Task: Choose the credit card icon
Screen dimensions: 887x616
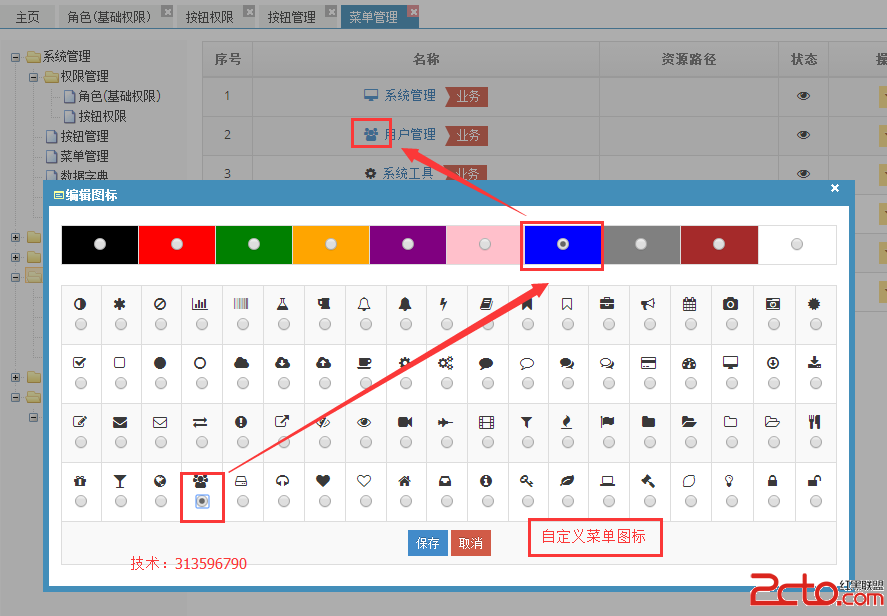Action: (x=648, y=363)
